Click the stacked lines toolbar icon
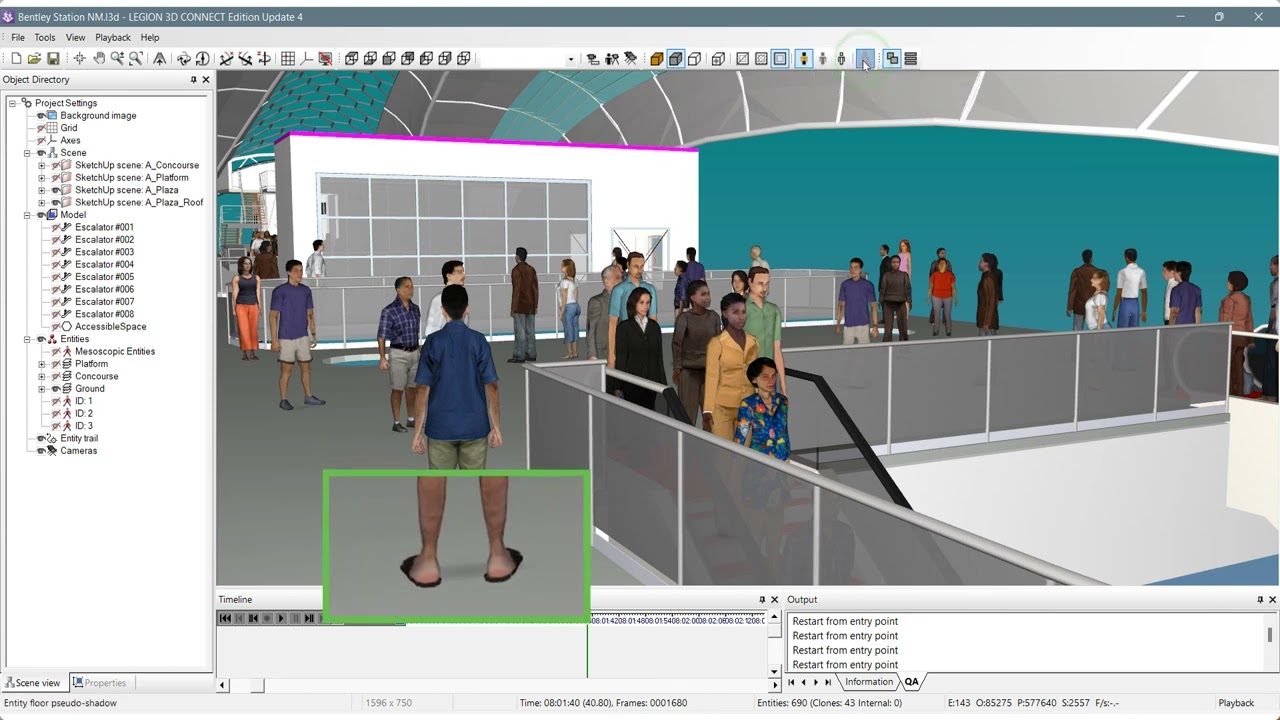 910,59
